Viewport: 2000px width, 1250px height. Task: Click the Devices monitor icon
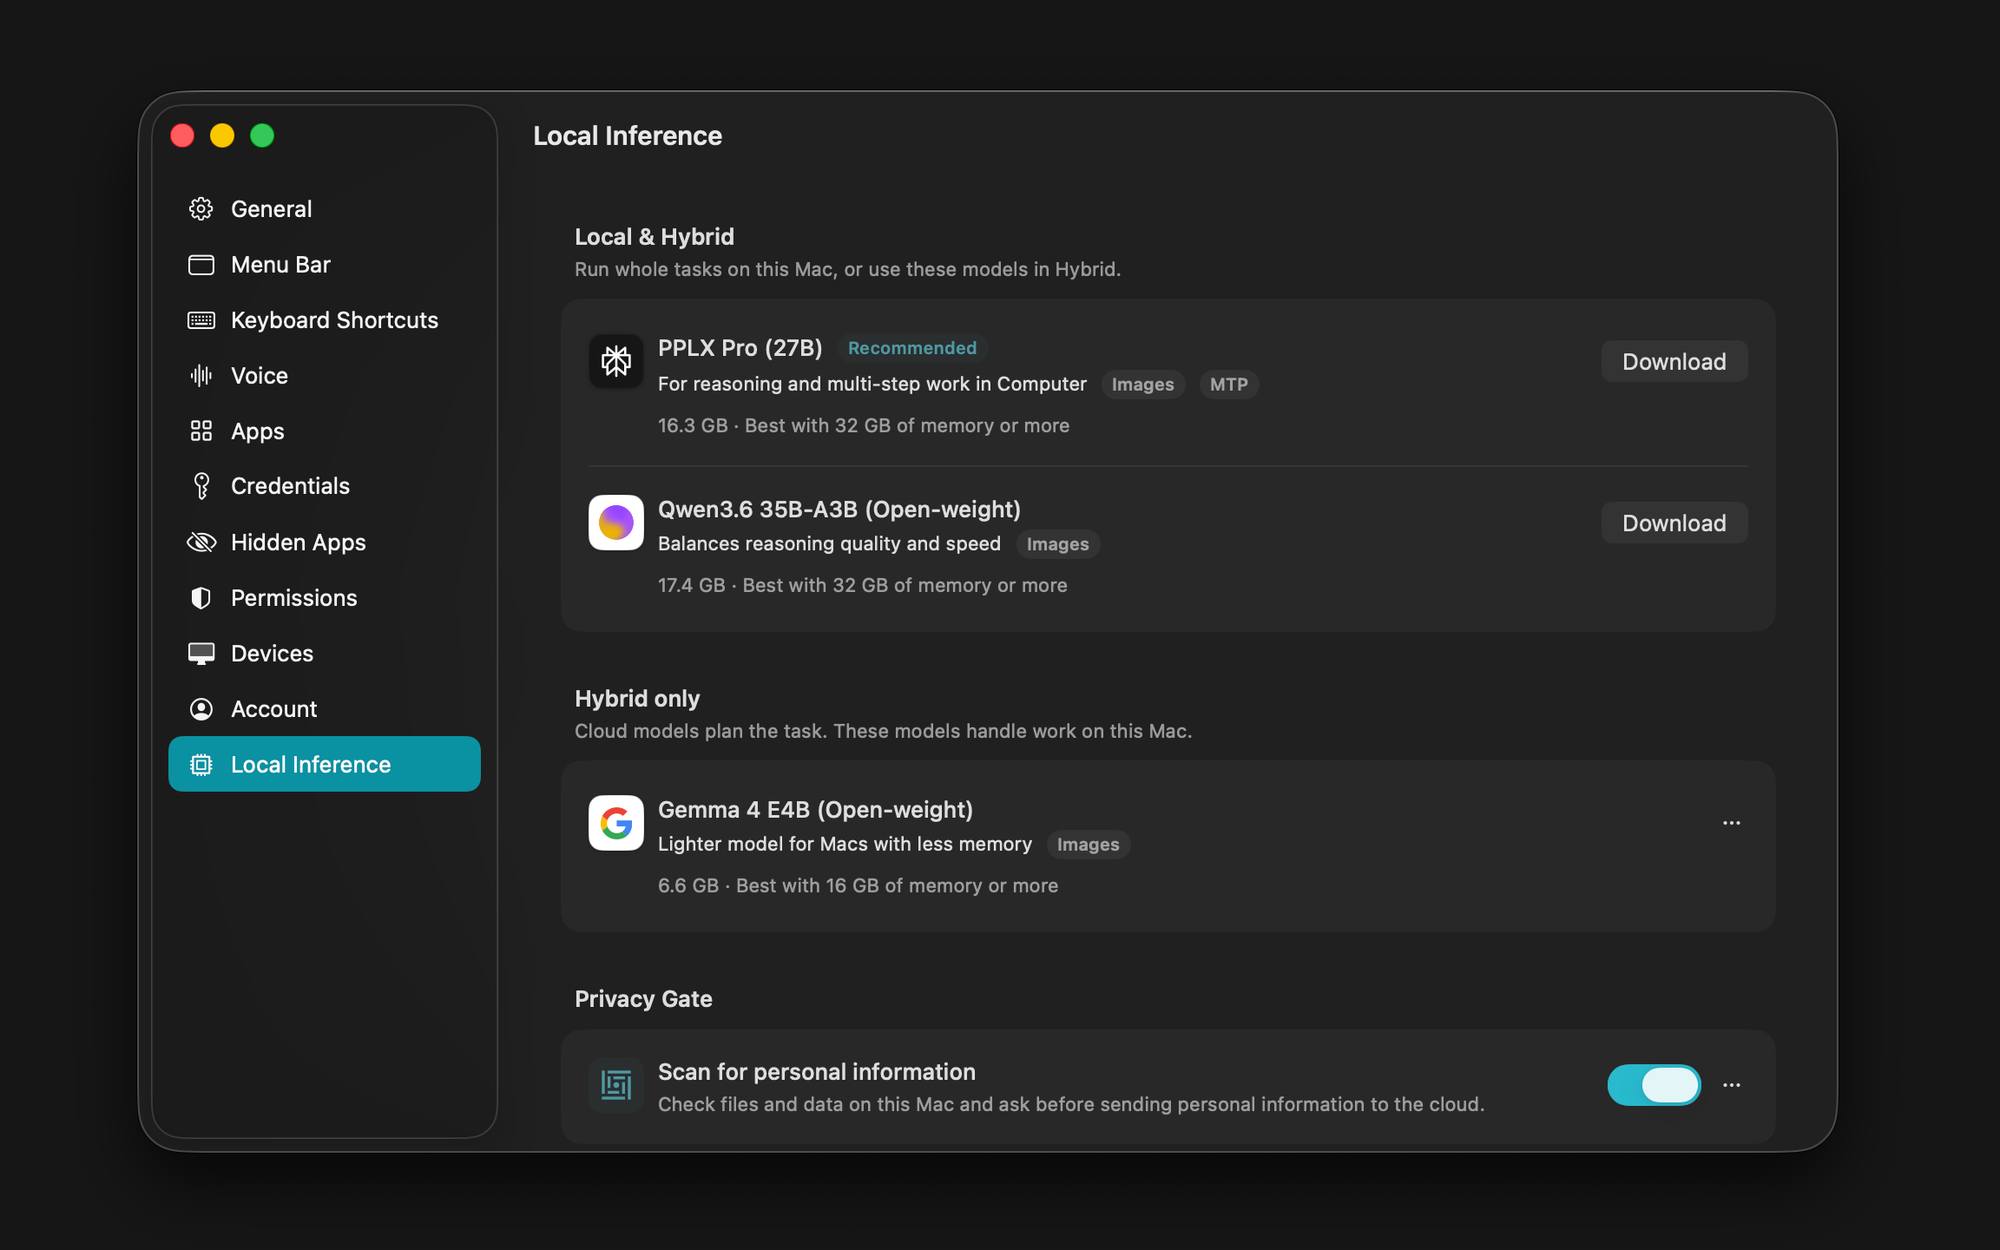[x=201, y=653]
